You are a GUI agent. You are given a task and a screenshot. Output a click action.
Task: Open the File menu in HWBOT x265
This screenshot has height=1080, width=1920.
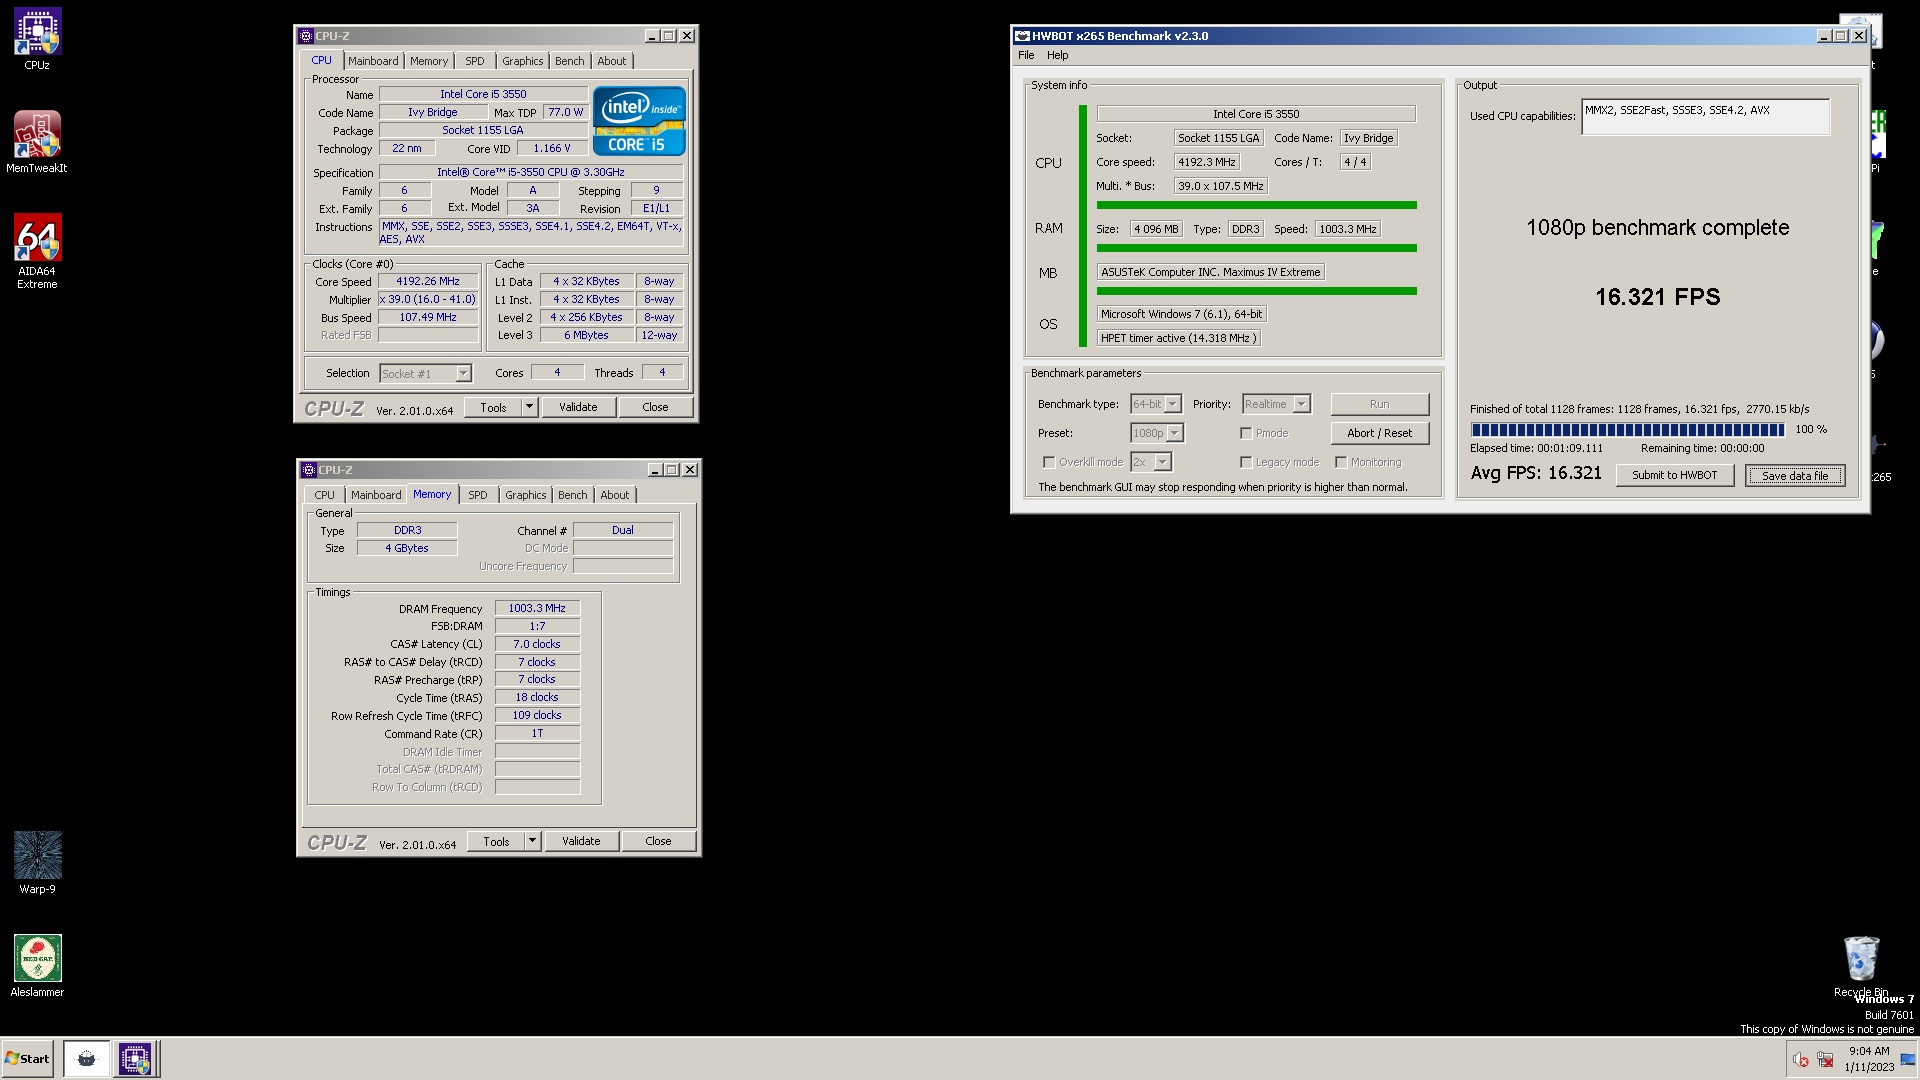1026,55
